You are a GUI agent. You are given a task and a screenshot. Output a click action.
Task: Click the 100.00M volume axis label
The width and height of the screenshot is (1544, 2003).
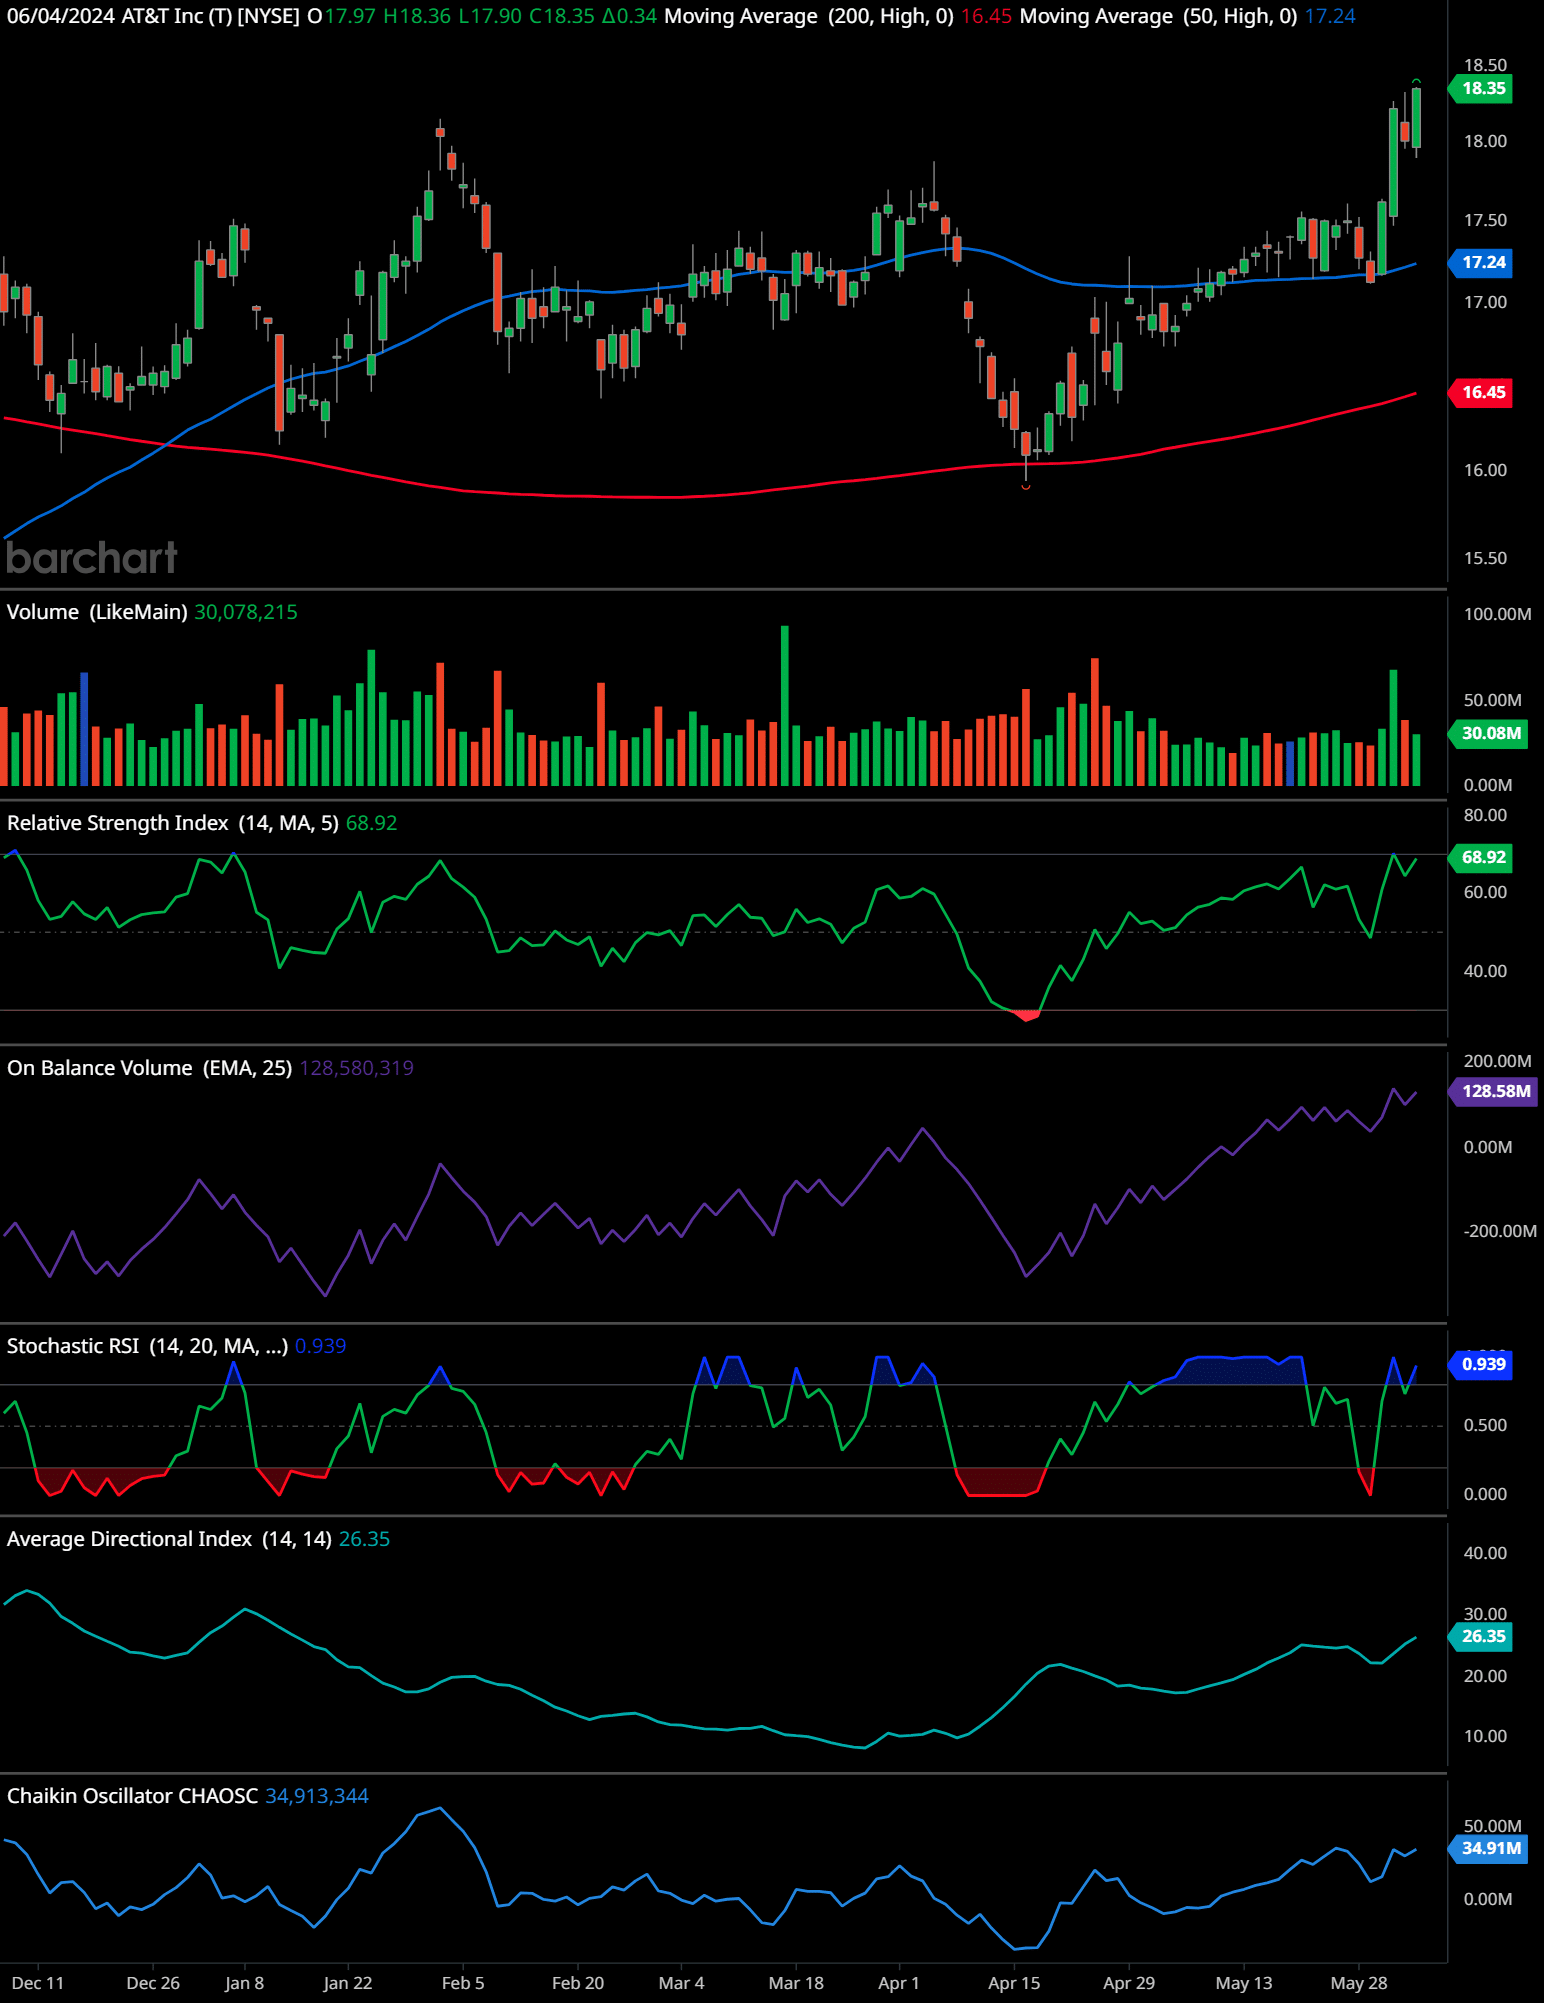tap(1497, 614)
